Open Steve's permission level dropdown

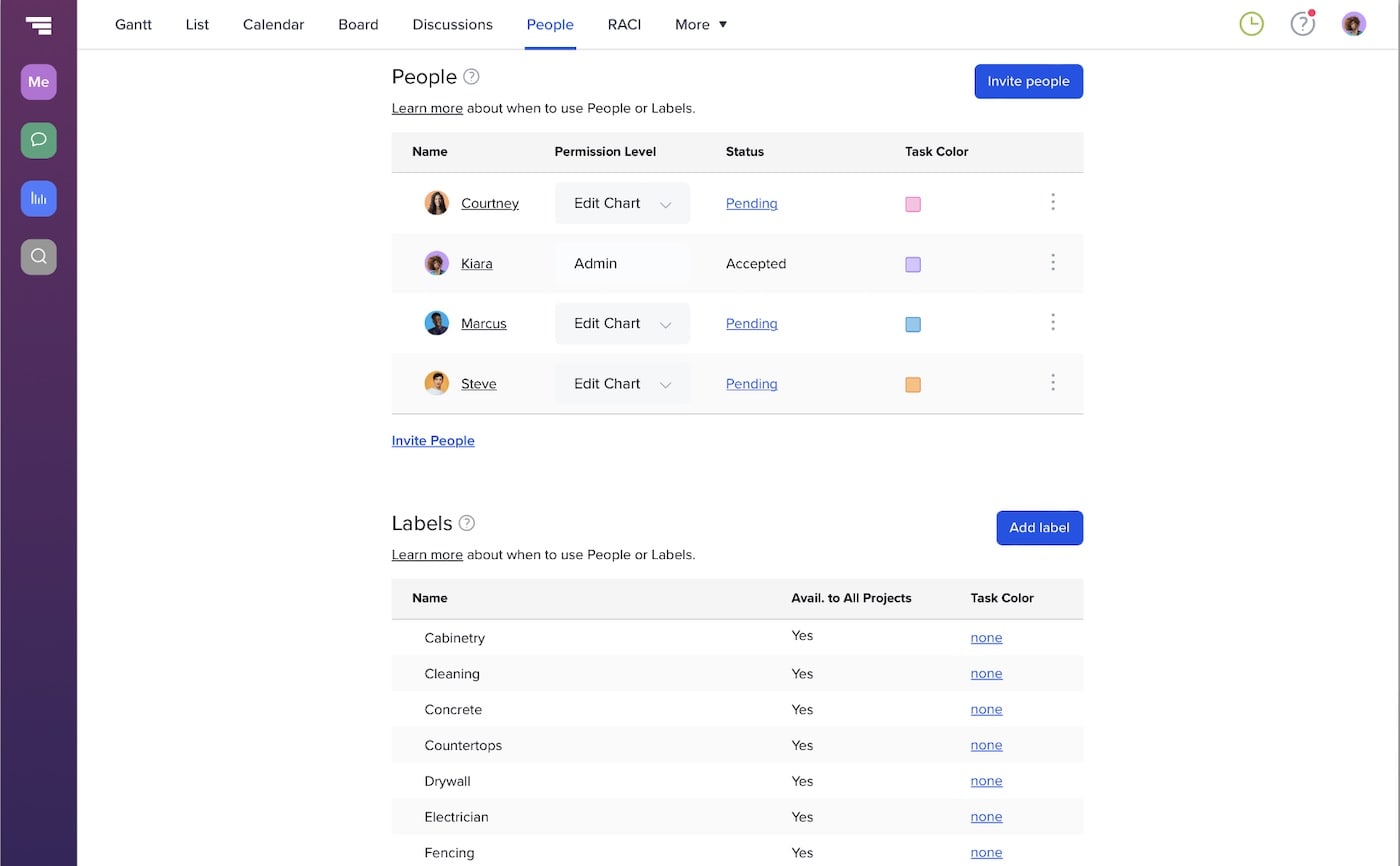click(666, 383)
